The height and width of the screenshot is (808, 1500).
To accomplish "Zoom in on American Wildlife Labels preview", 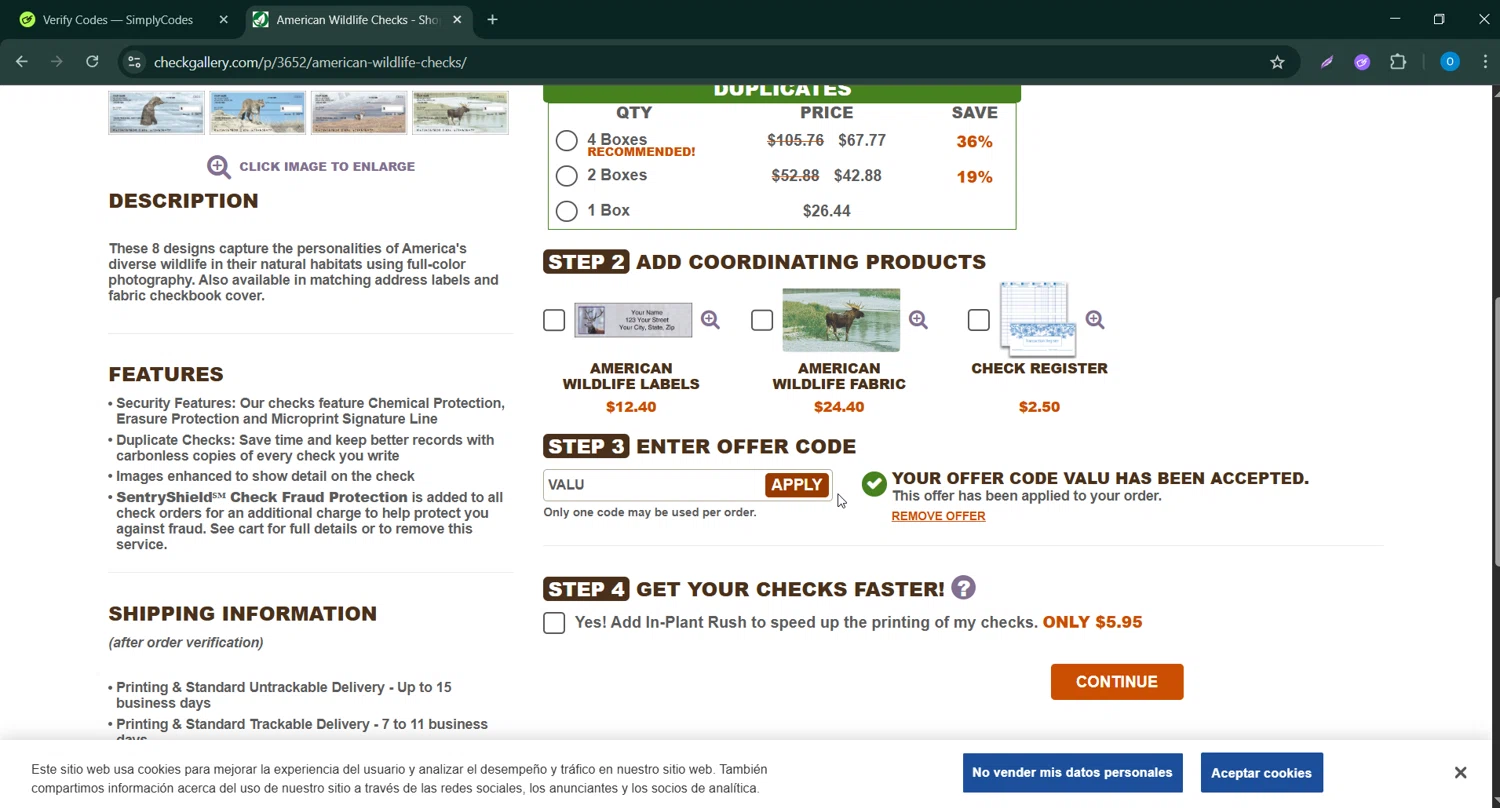I will (710, 320).
